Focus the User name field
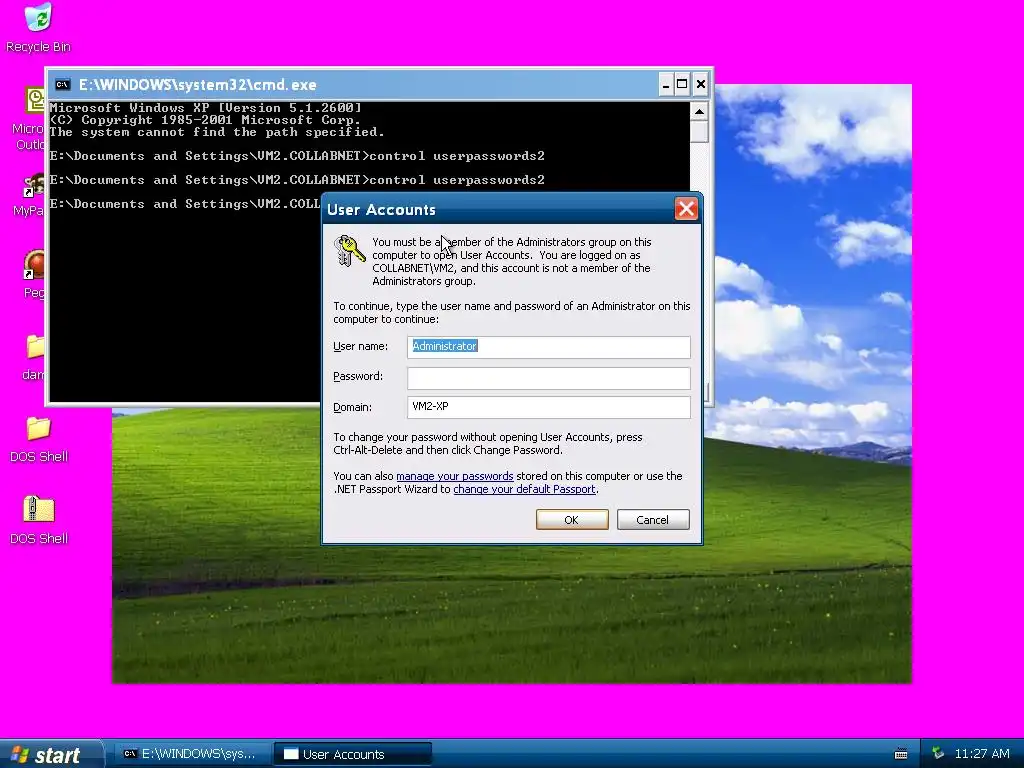Image resolution: width=1024 pixels, height=768 pixels. (x=549, y=347)
